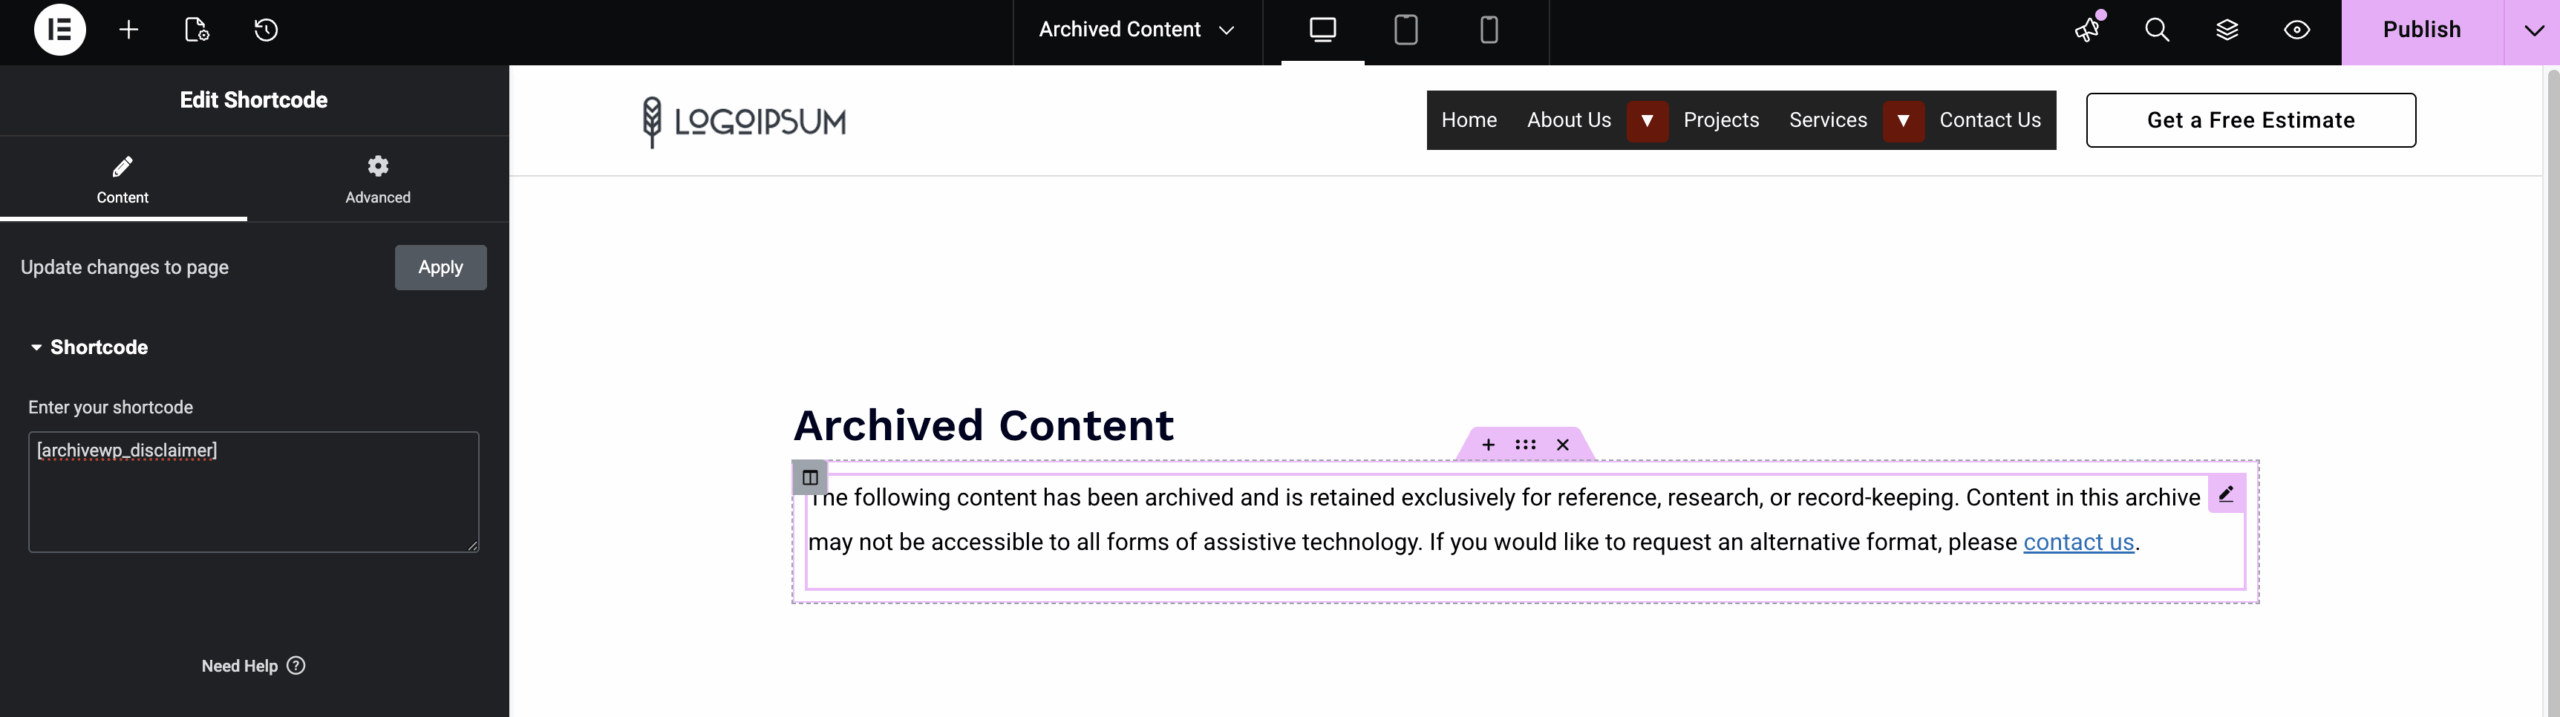The width and height of the screenshot is (2560, 717).
Task: Switch to tablet responsive view
Action: pos(1406,30)
